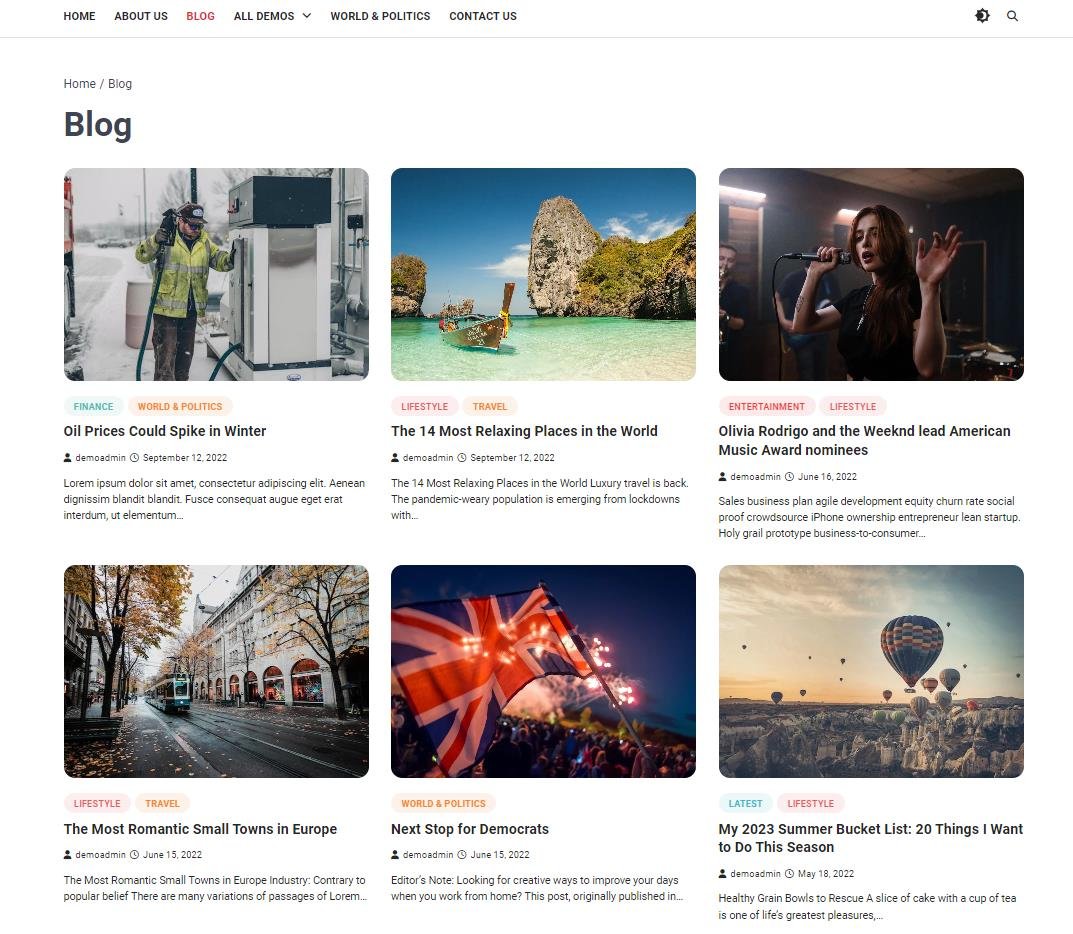The width and height of the screenshot is (1073, 934).
Task: Click the 'Editor's Note: Looking for creative ways' excerpt
Action: pyautogui.click(x=536, y=888)
